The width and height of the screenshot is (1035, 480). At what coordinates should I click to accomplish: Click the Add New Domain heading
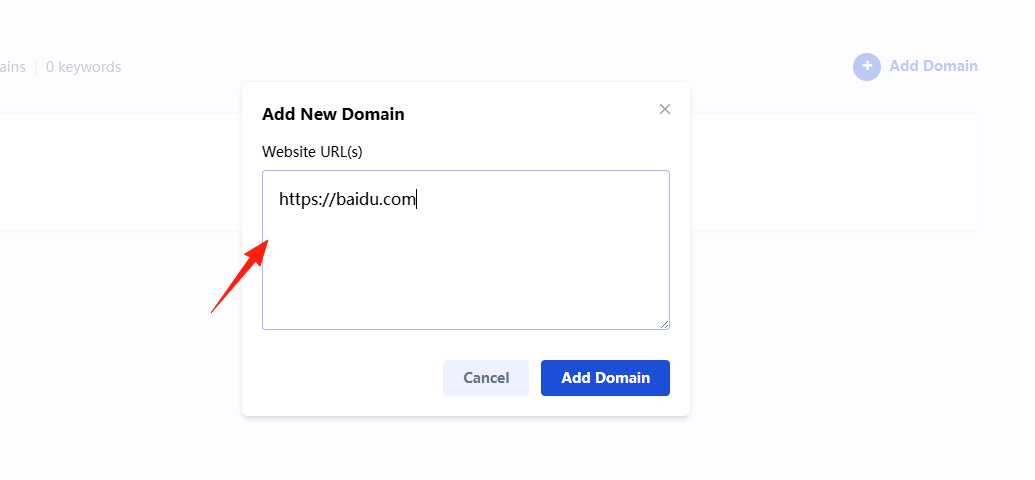pos(333,114)
